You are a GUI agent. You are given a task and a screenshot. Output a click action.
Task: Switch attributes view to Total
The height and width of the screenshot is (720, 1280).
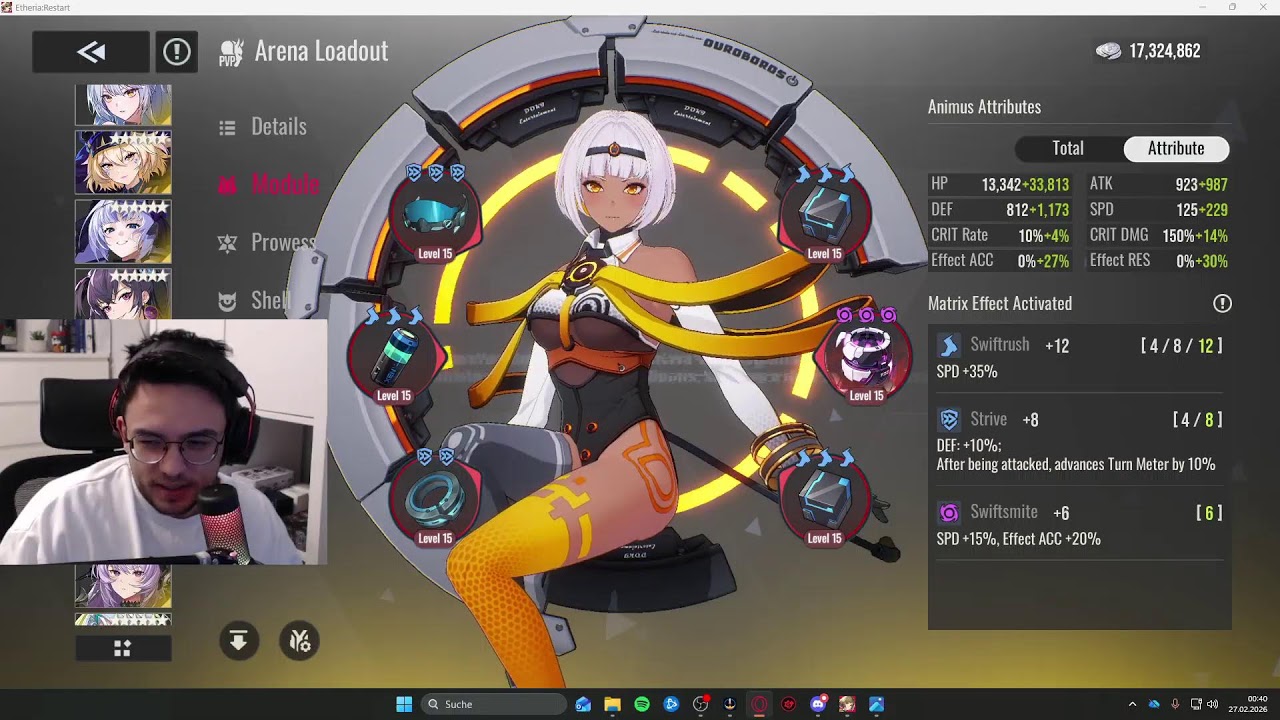[x=1068, y=148]
